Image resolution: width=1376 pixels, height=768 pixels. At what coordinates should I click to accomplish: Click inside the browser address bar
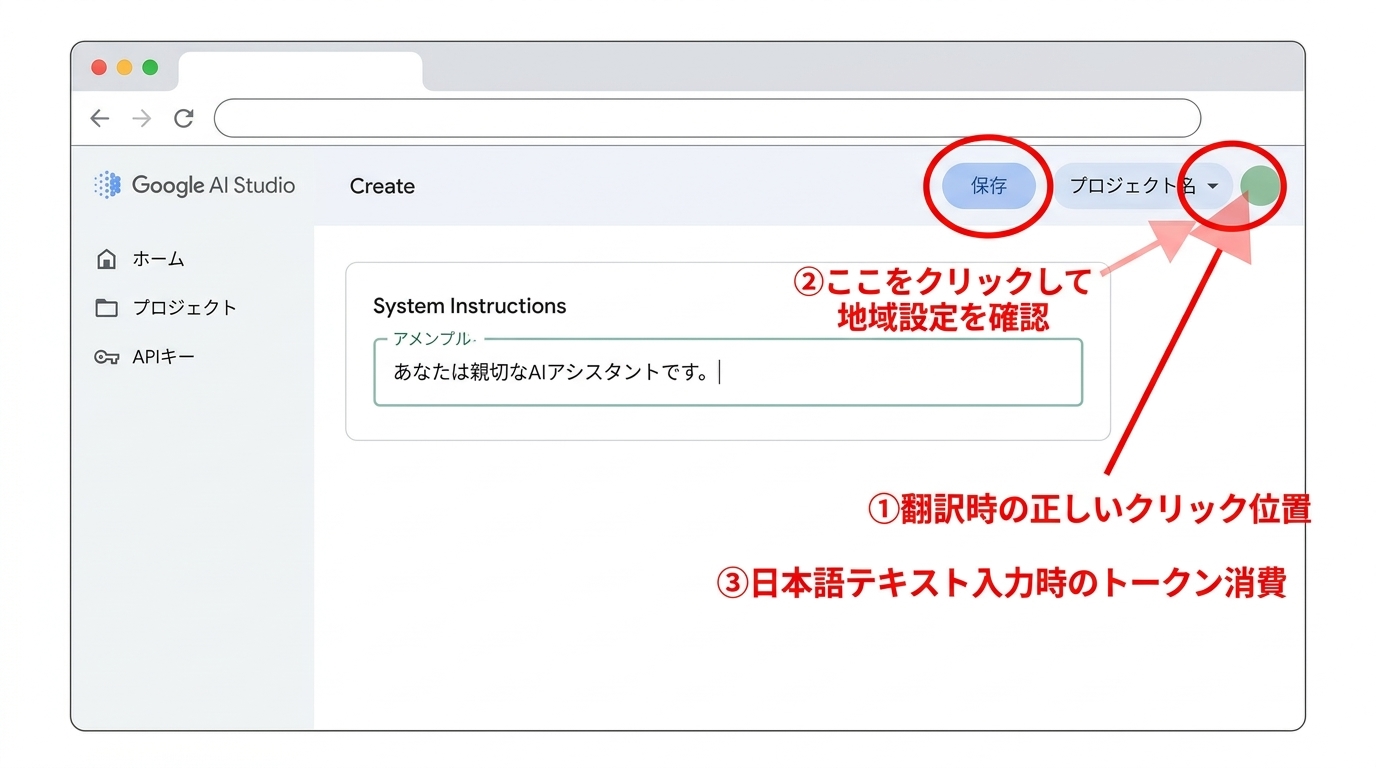(700, 117)
